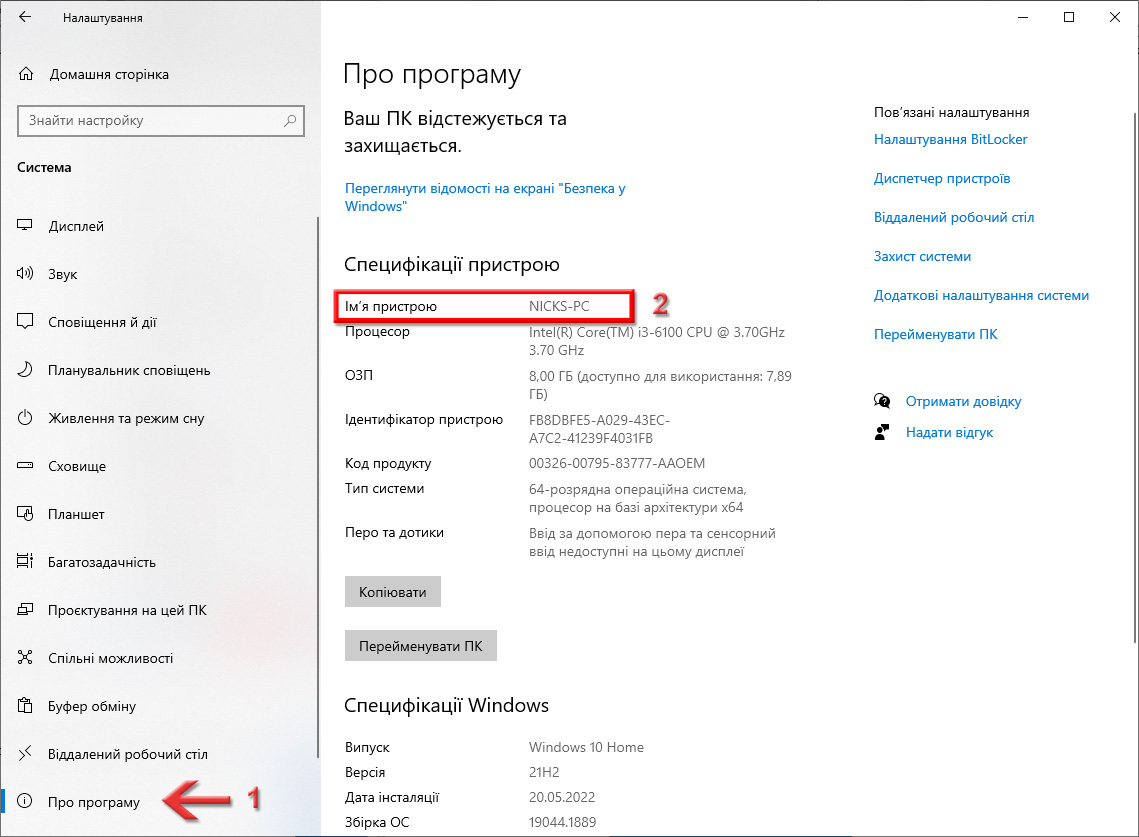The height and width of the screenshot is (837, 1139).
Task: Open Віддалений робочий стіл related link
Action: (x=954, y=217)
